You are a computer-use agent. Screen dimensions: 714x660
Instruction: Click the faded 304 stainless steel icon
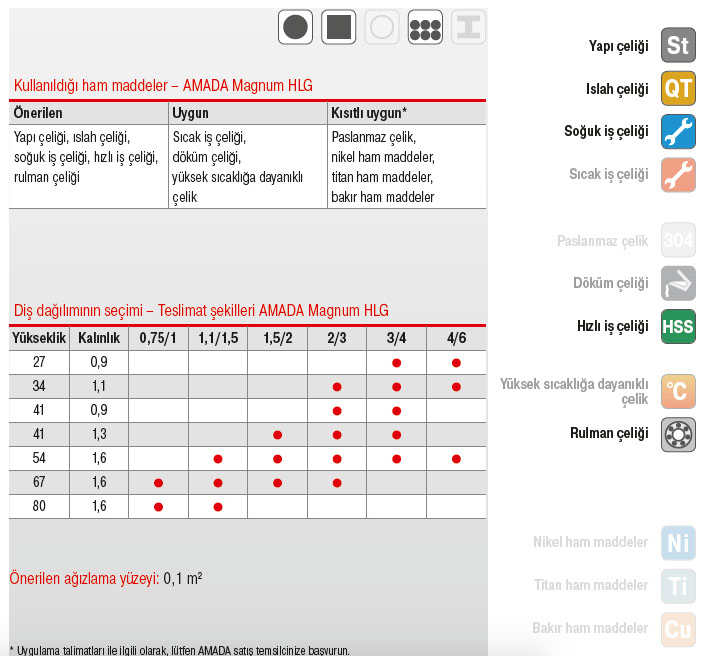coord(678,240)
